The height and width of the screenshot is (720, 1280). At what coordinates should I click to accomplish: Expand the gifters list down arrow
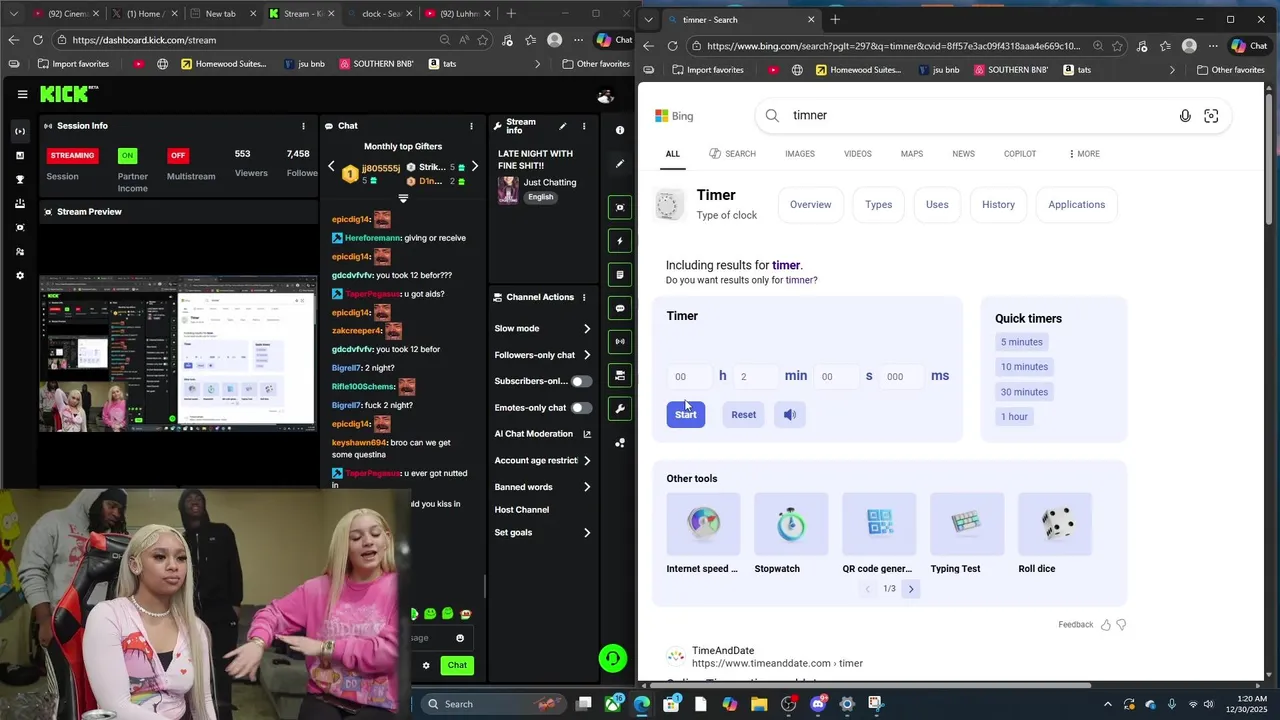pyautogui.click(x=403, y=198)
